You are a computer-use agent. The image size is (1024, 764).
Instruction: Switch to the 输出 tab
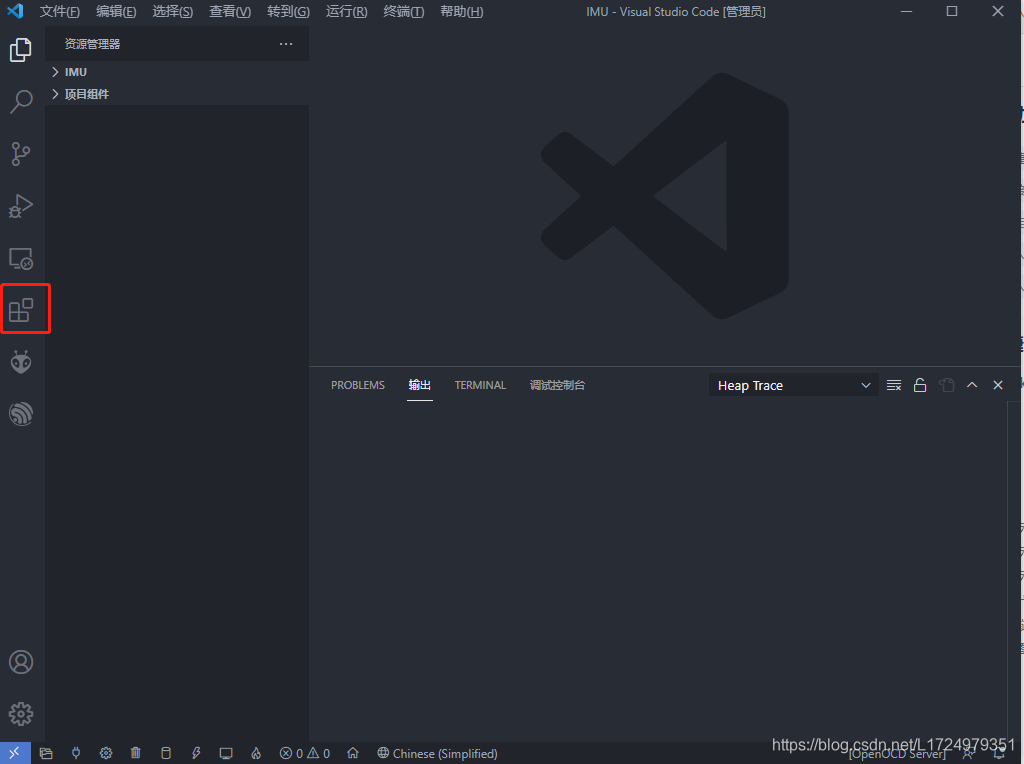pyautogui.click(x=419, y=385)
